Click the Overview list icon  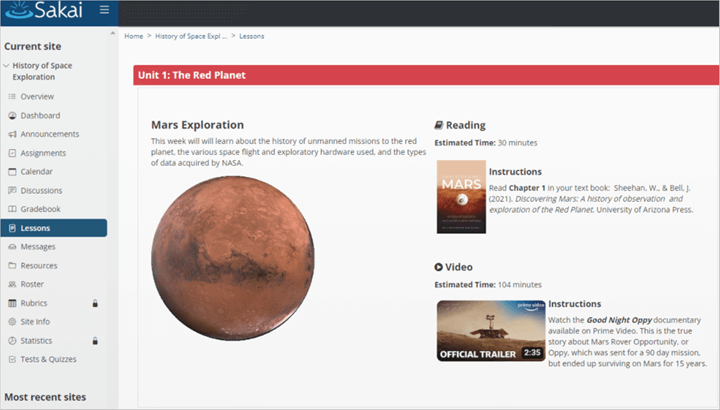tap(12, 97)
